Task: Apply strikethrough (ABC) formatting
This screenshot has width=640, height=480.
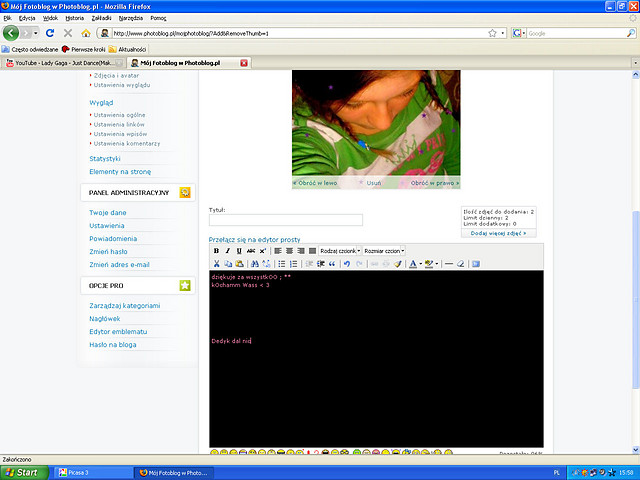Action: click(251, 251)
